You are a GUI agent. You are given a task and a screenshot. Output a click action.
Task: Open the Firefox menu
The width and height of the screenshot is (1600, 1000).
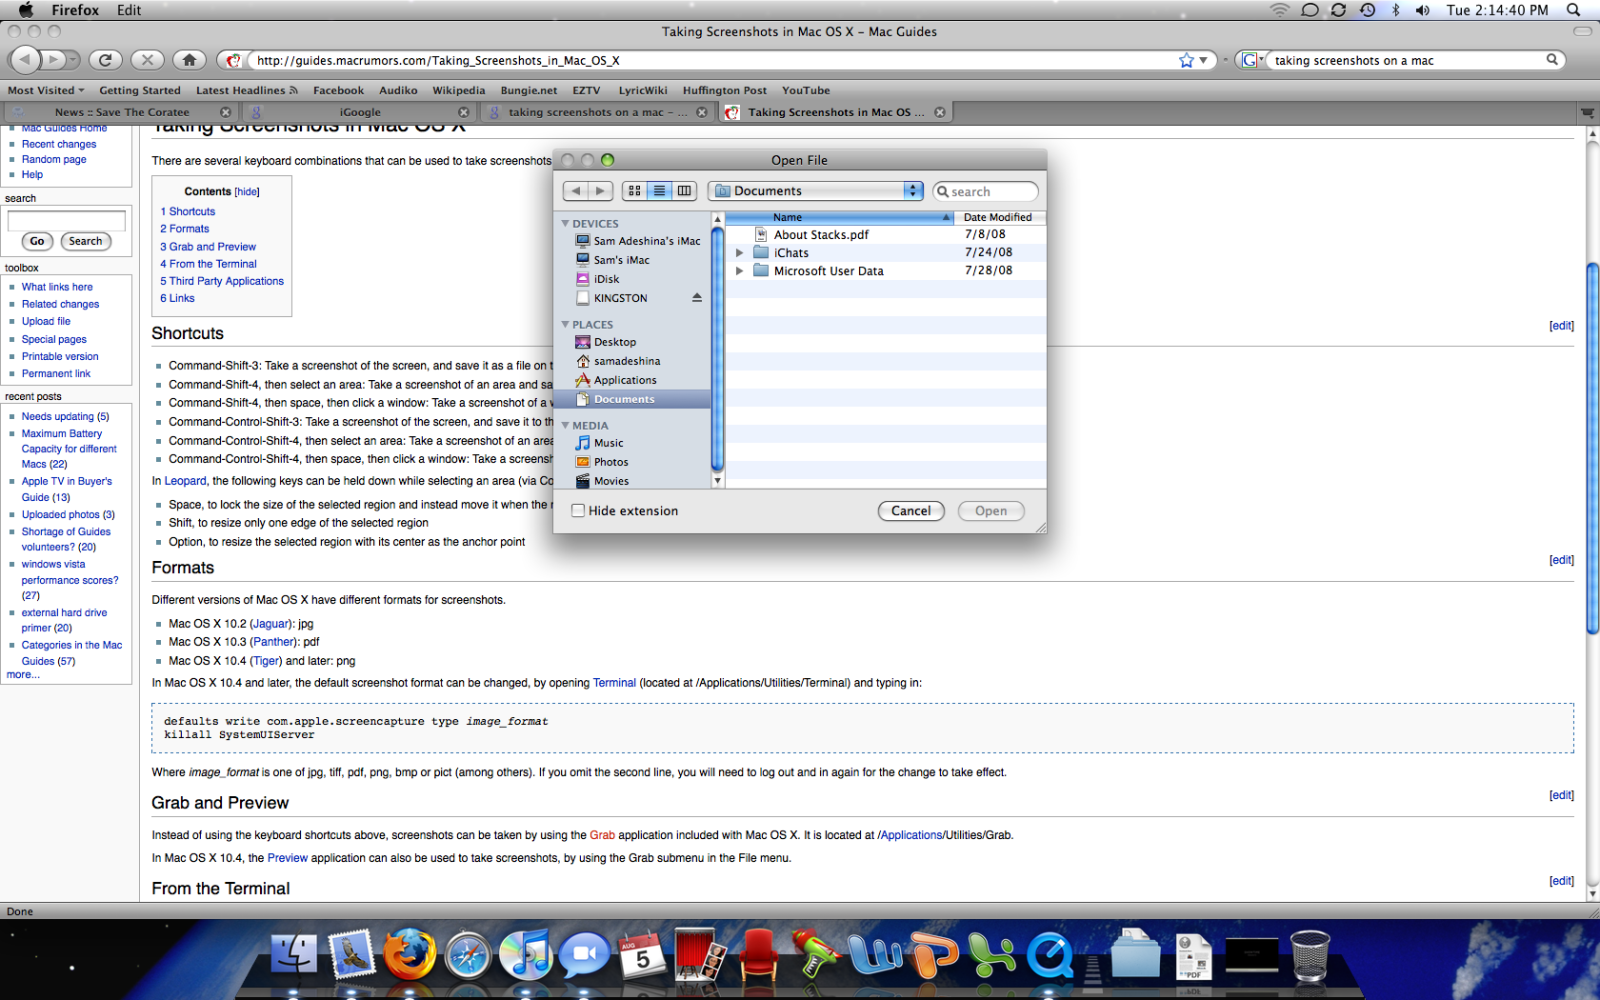(x=75, y=10)
